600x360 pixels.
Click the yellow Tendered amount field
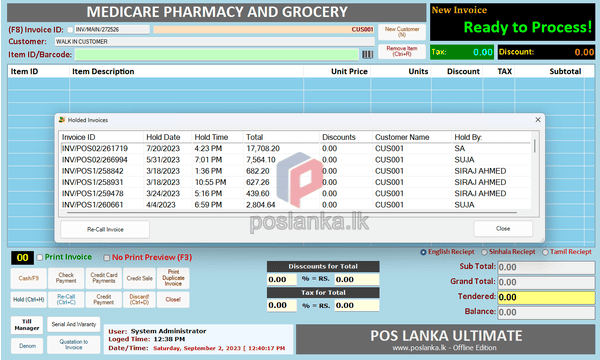pos(546,297)
